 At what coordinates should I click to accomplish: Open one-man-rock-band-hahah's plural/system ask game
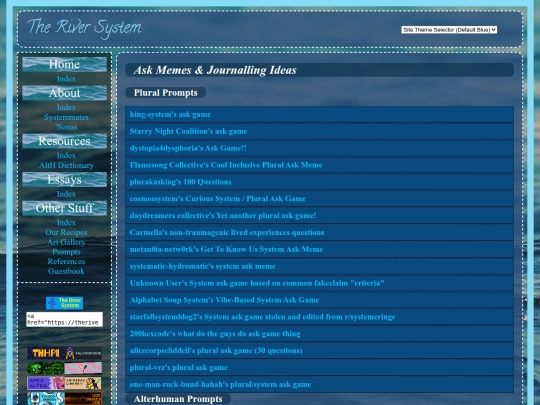(319, 385)
